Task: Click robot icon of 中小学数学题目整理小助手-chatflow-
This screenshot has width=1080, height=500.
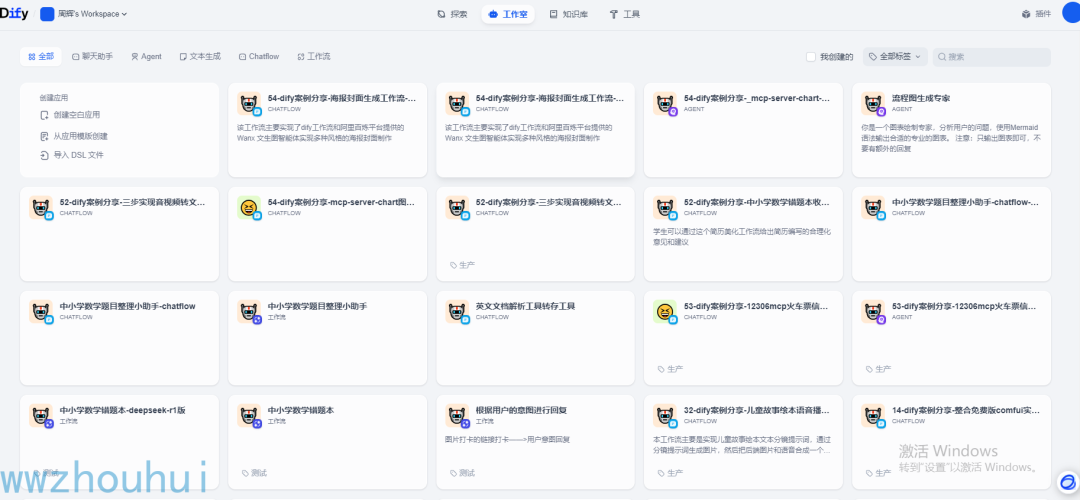Action: click(873, 207)
